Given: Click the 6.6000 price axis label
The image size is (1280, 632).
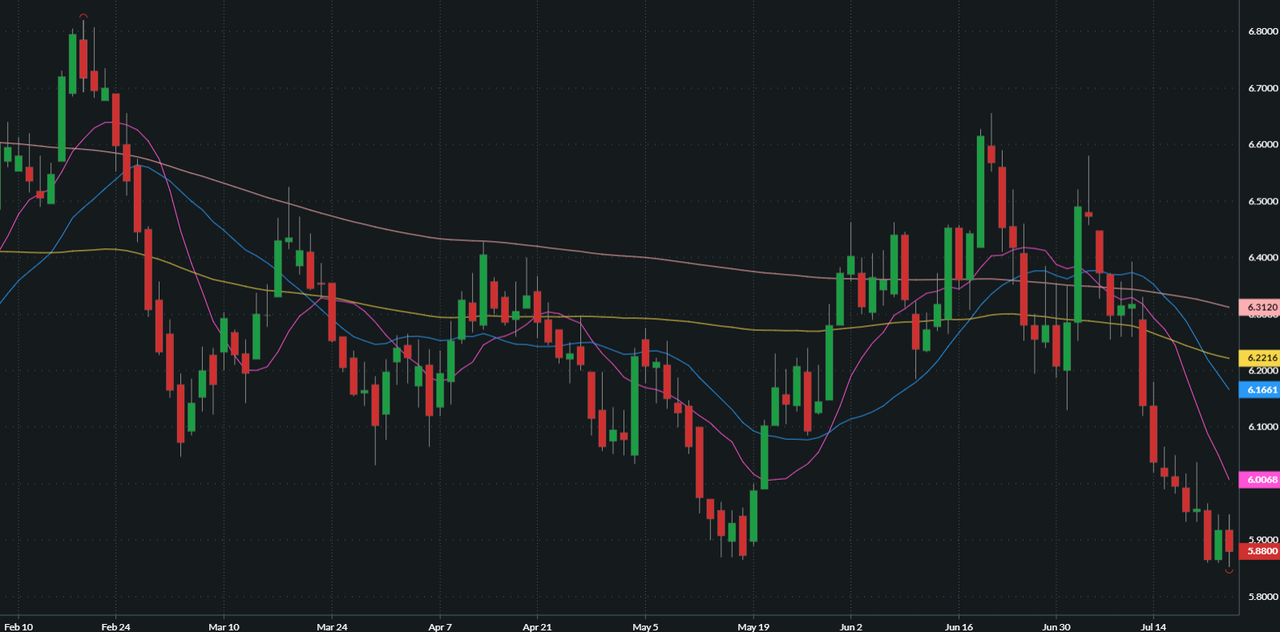Looking at the screenshot, I should [x=1263, y=145].
